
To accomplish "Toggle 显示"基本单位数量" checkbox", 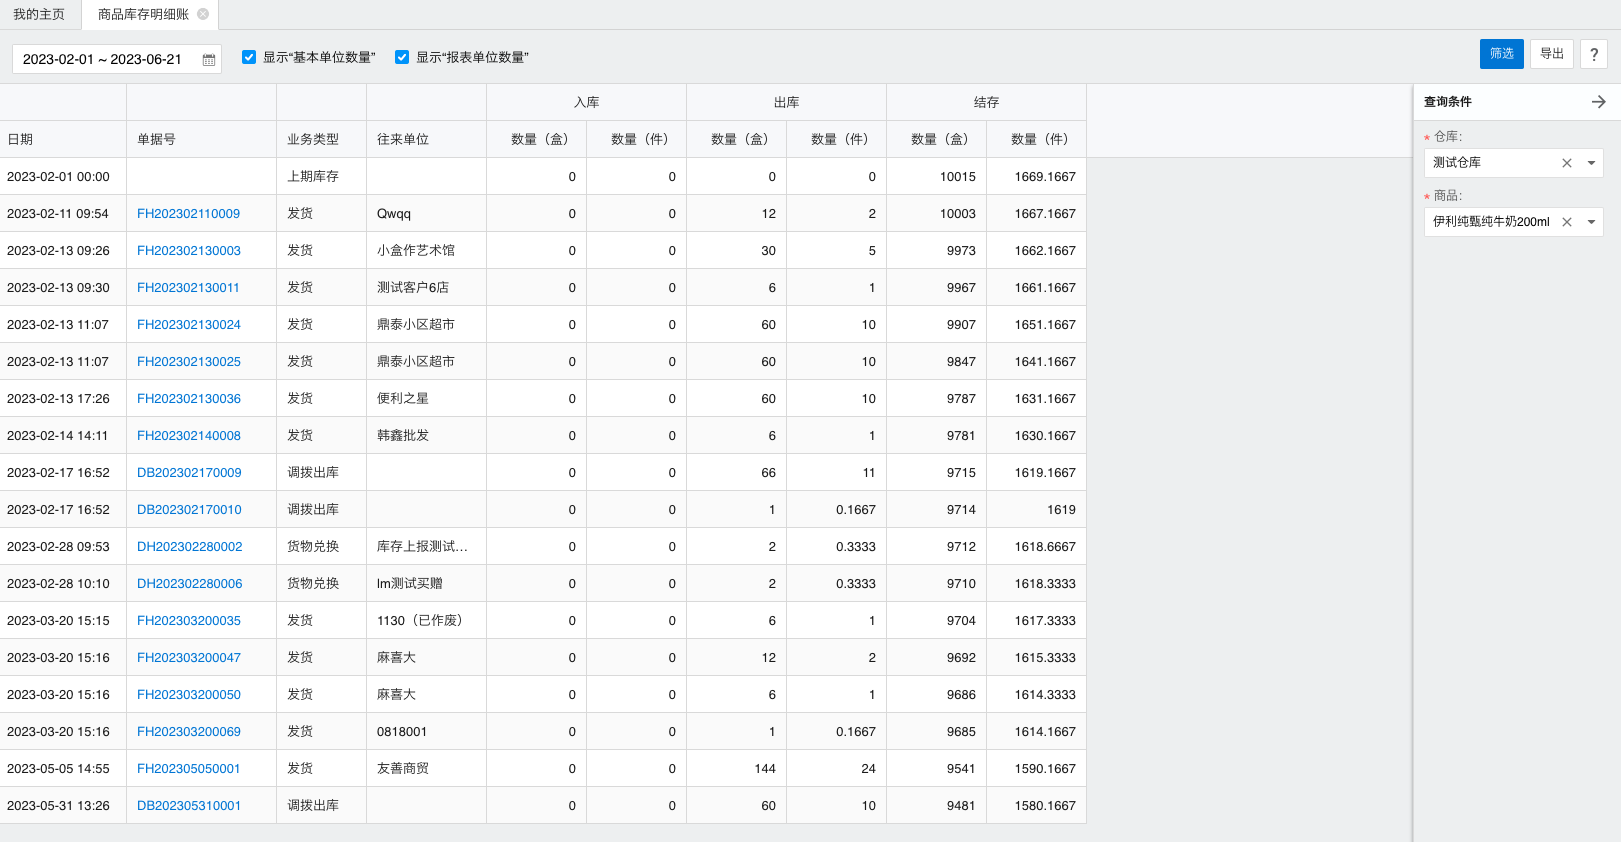I will tap(249, 57).
